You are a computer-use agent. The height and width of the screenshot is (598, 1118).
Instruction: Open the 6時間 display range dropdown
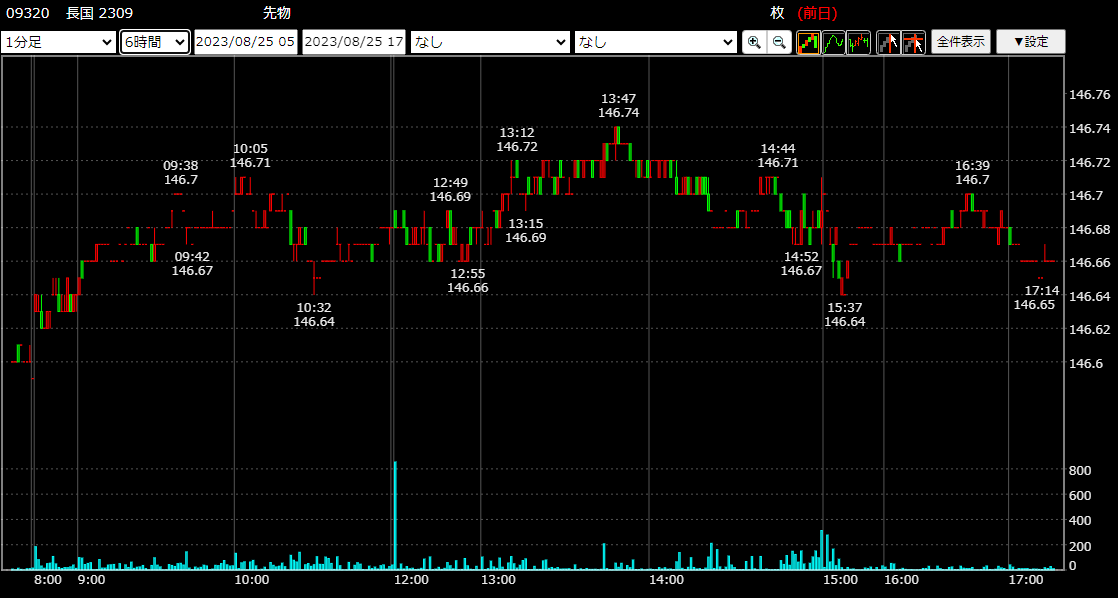(155, 42)
